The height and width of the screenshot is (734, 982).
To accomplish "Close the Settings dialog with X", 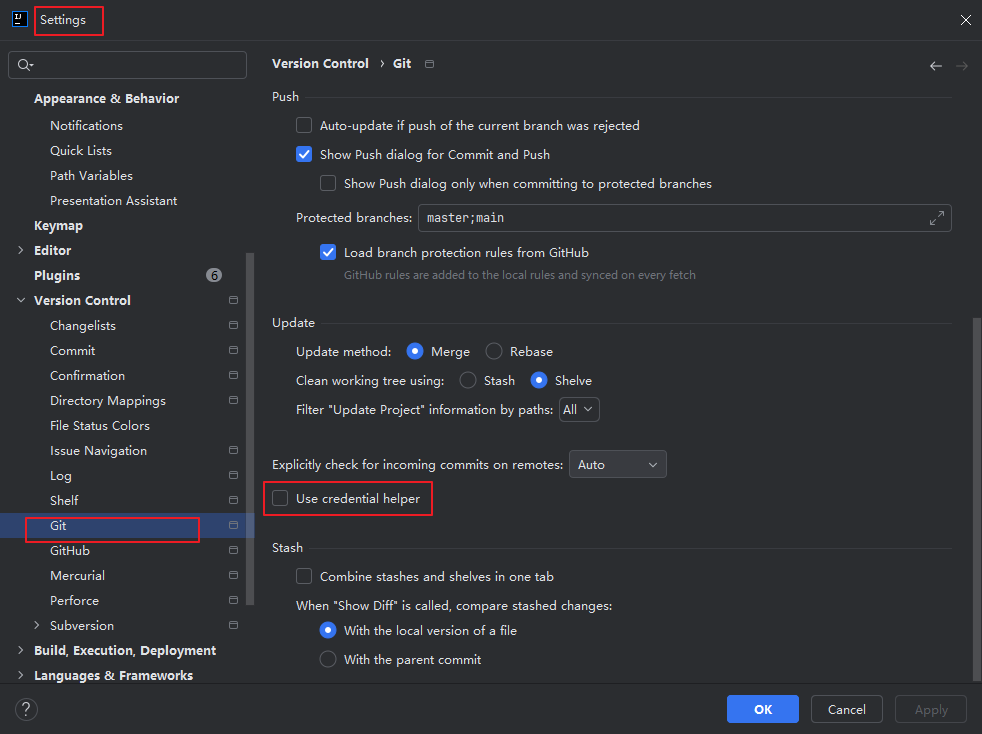I will [x=965, y=20].
